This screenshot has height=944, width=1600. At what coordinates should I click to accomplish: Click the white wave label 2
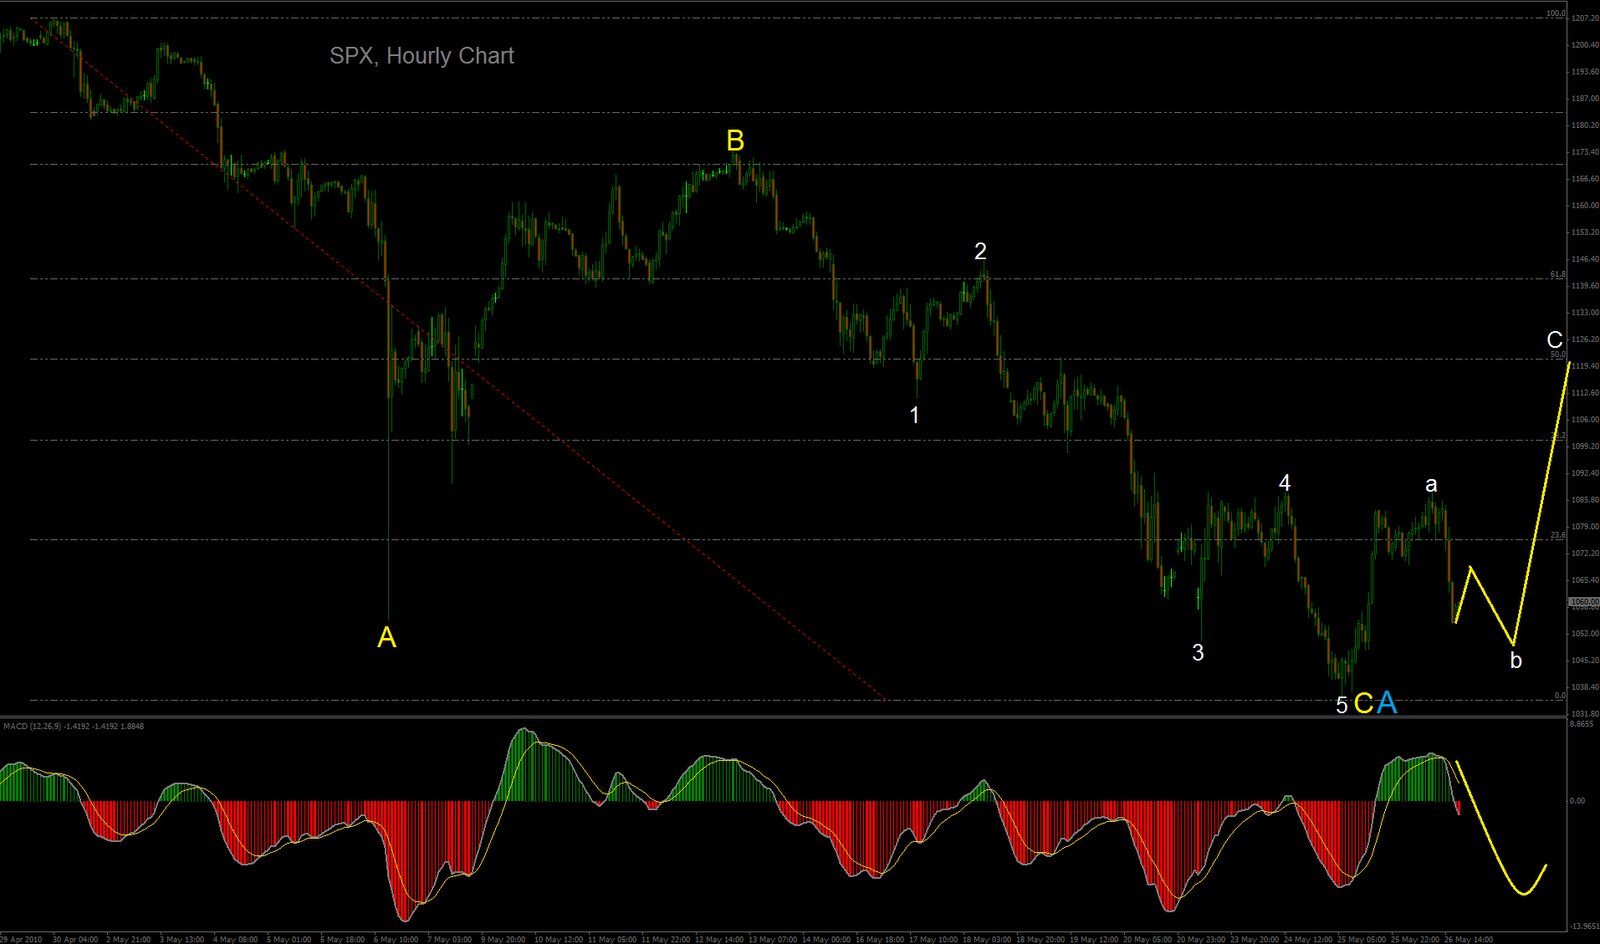pos(981,251)
